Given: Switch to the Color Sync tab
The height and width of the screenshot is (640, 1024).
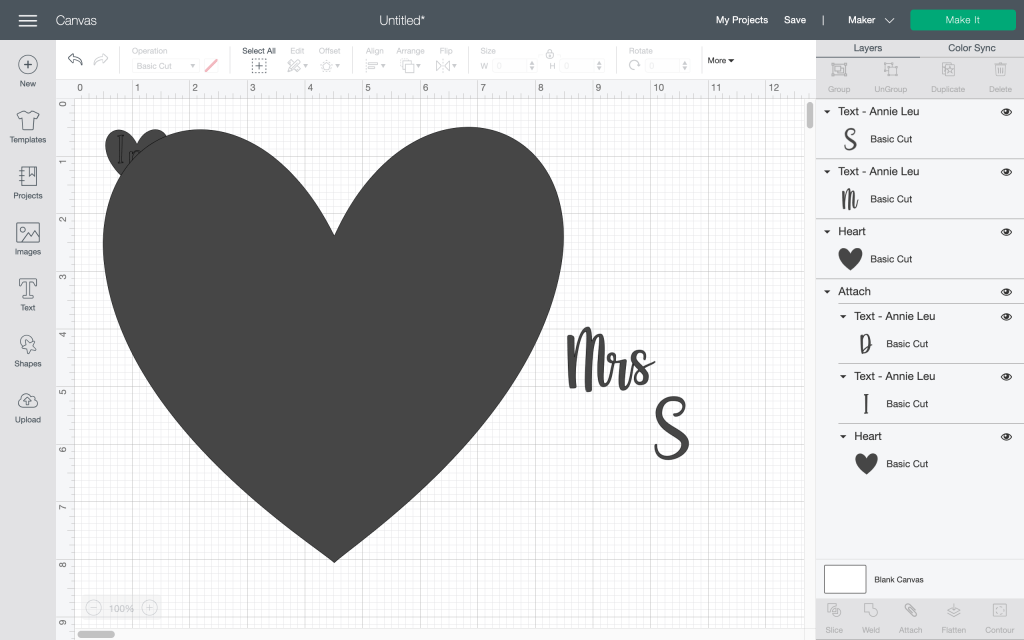Looking at the screenshot, I should click(x=971, y=48).
